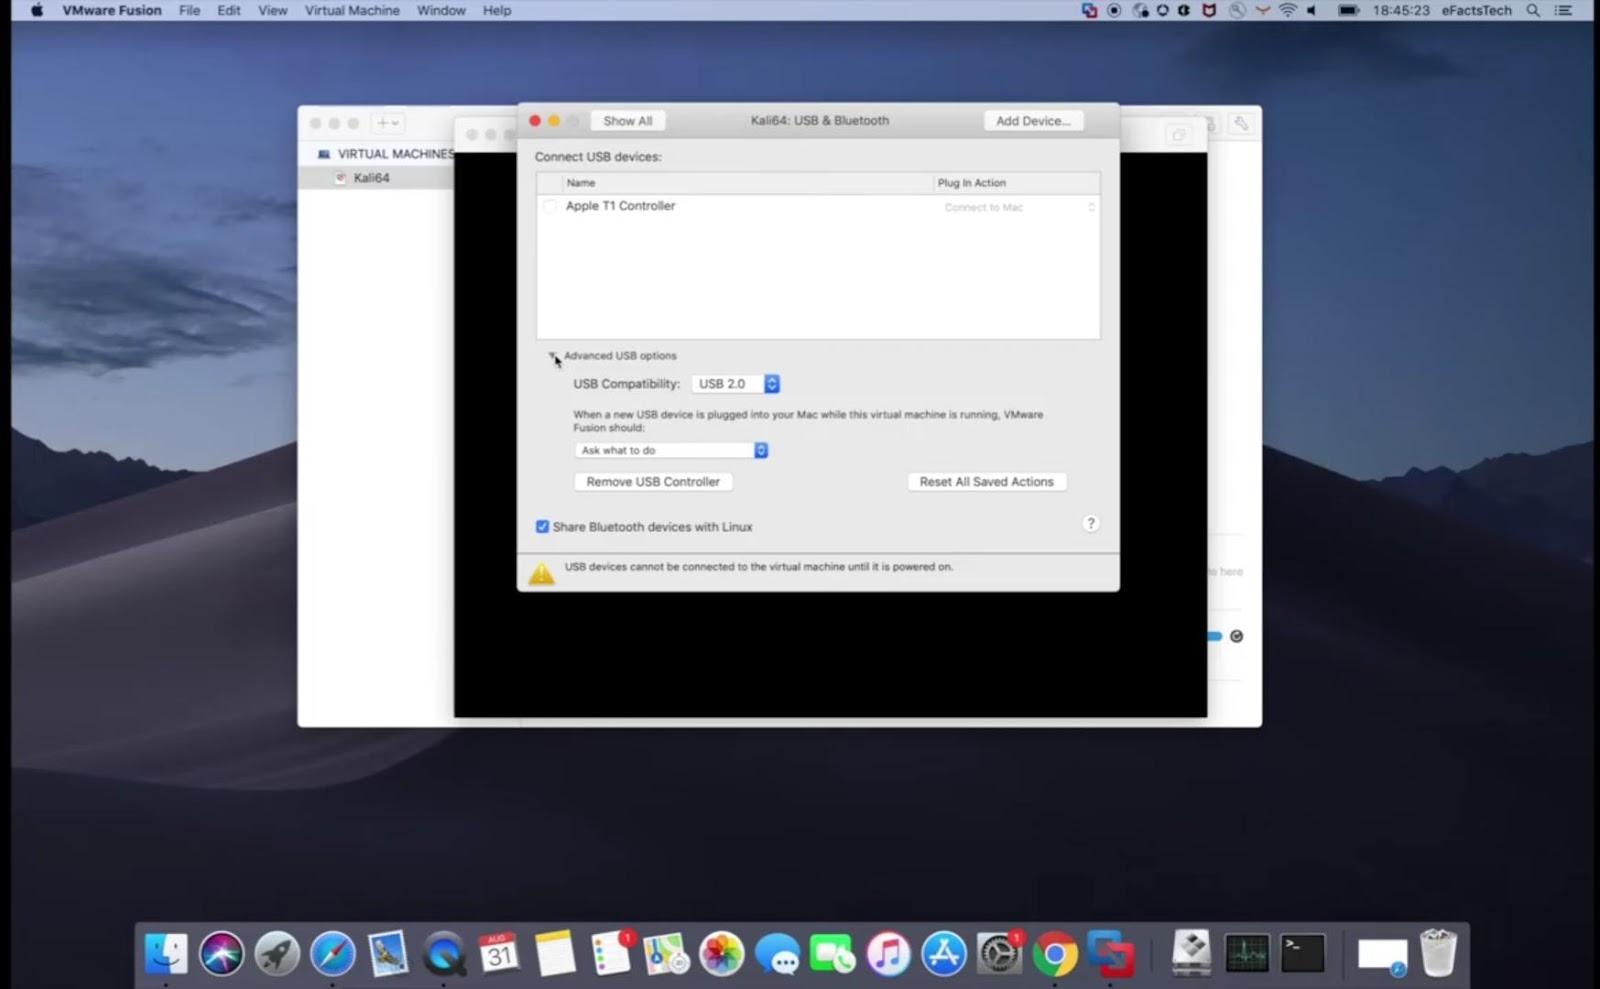Open Maps from the dock

click(666, 953)
